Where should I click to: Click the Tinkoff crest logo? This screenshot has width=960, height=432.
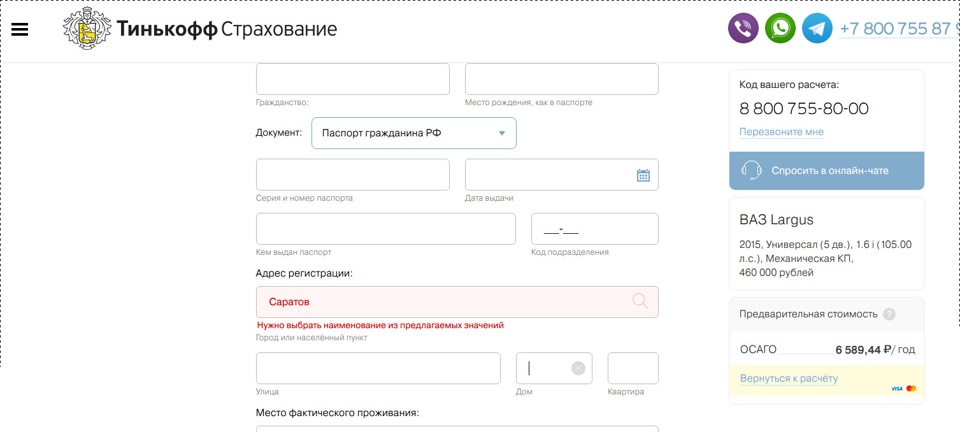pos(88,29)
